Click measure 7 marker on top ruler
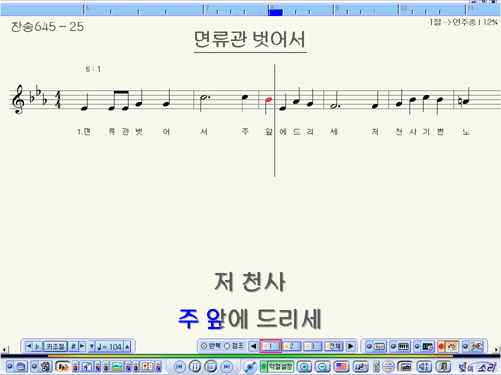The image size is (501, 375). 207,9
